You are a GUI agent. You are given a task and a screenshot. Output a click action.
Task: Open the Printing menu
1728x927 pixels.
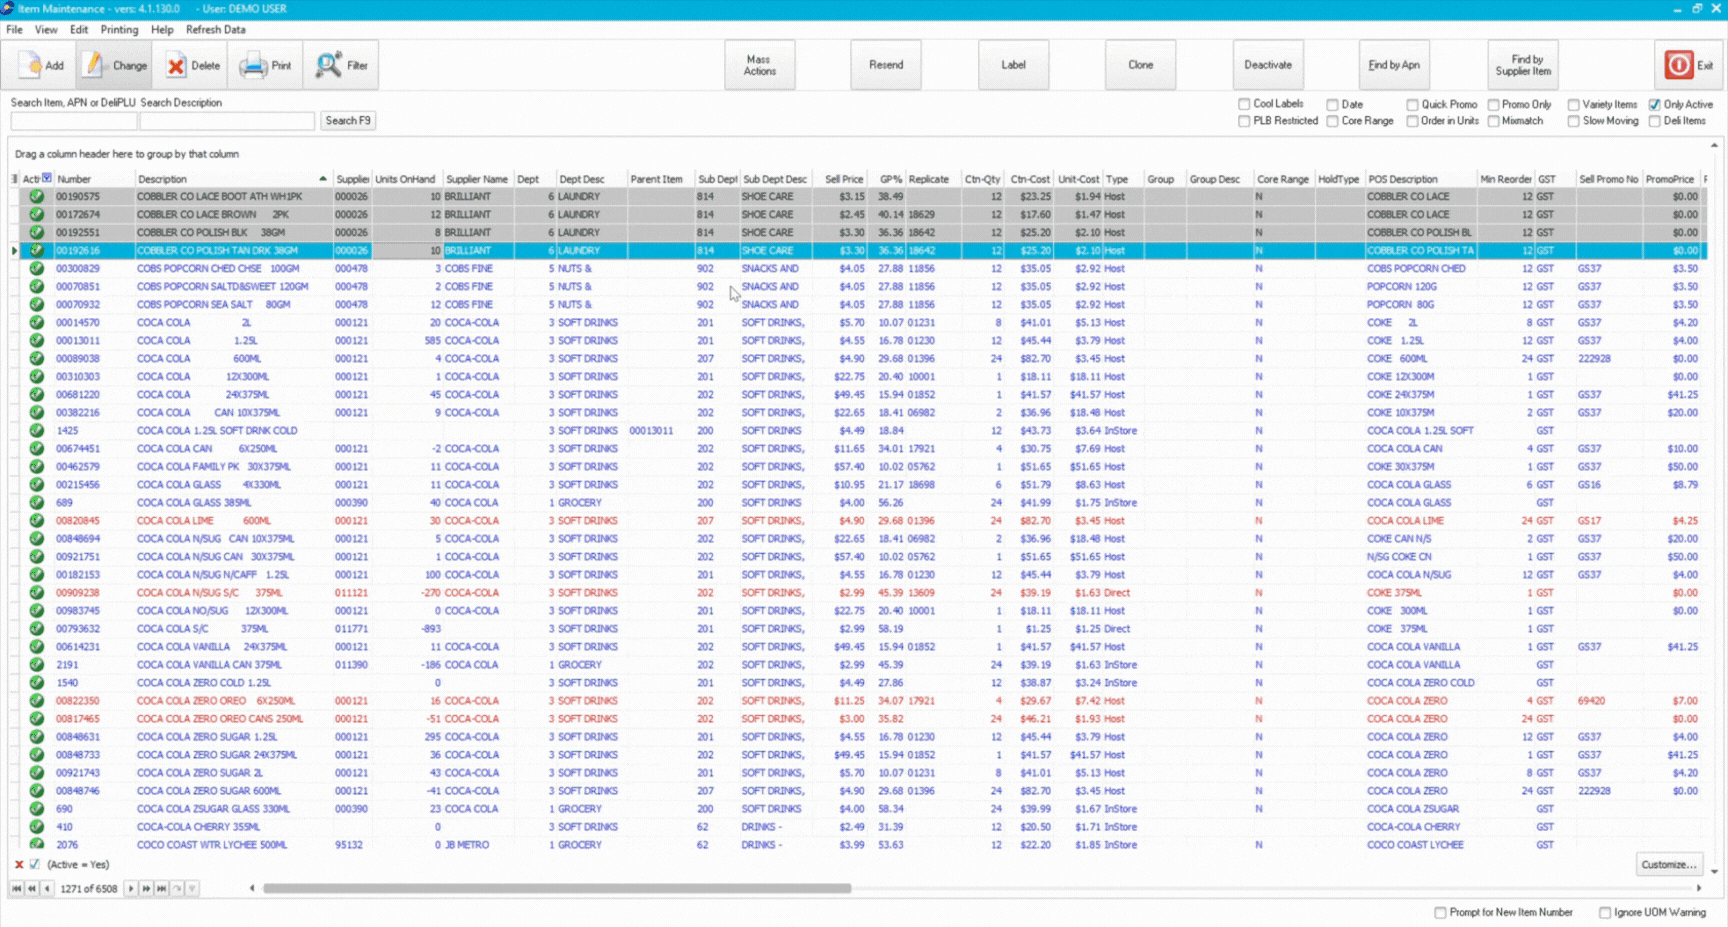[x=119, y=30]
